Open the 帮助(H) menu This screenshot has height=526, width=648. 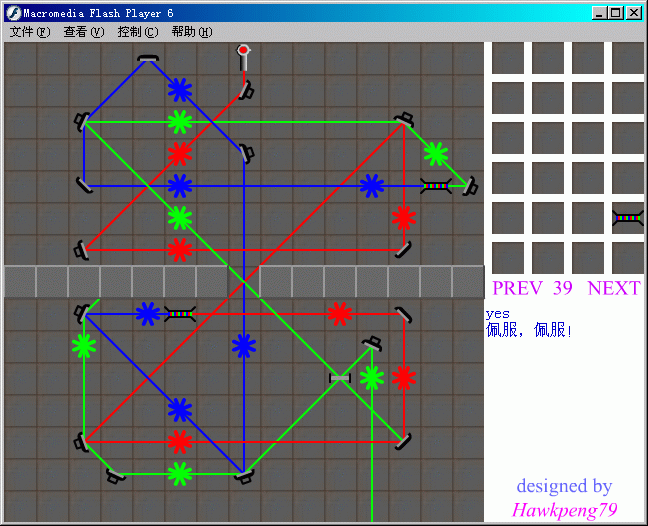tap(191, 32)
